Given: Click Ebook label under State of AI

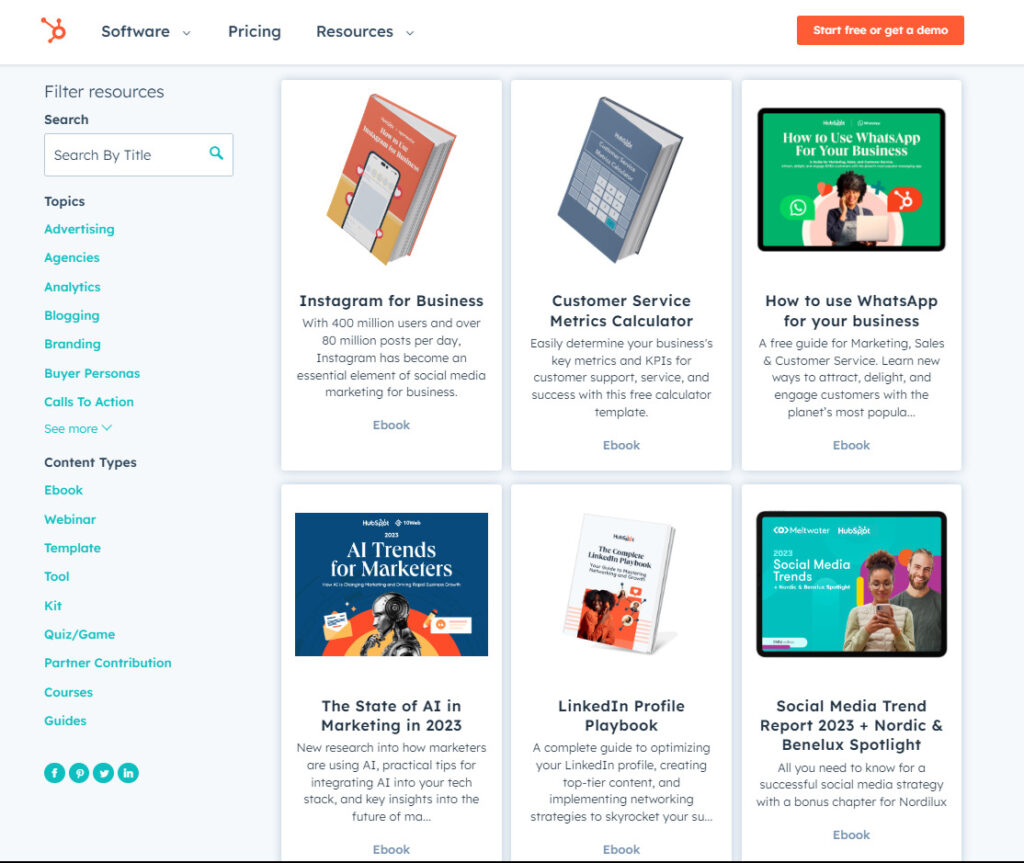Looking at the screenshot, I should point(391,850).
